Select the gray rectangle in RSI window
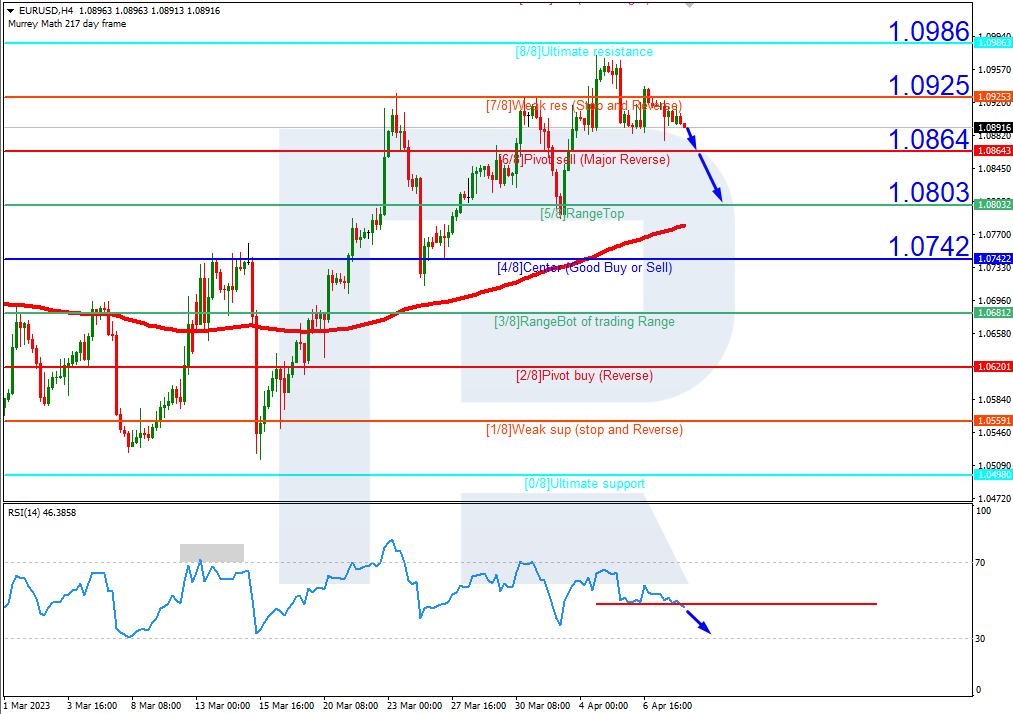 (x=211, y=553)
